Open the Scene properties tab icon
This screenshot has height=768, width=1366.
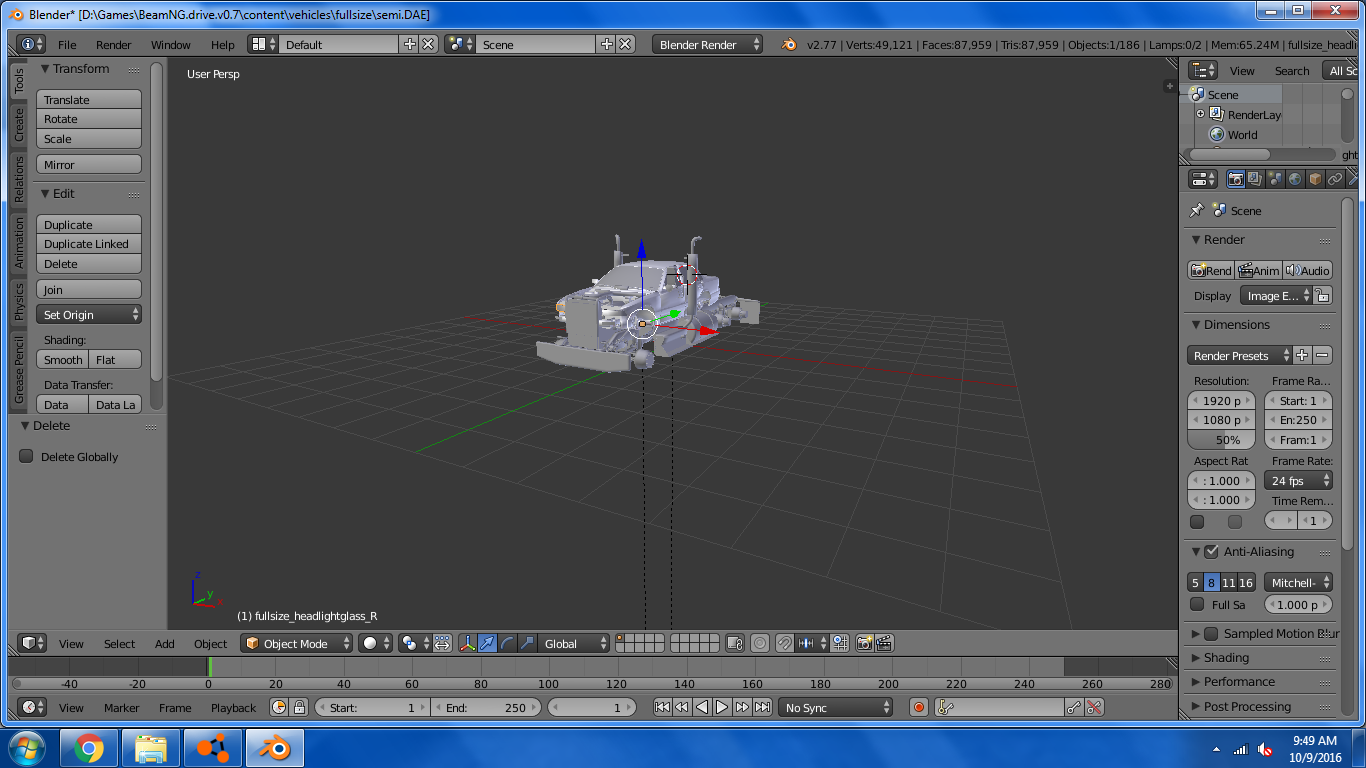[1275, 179]
